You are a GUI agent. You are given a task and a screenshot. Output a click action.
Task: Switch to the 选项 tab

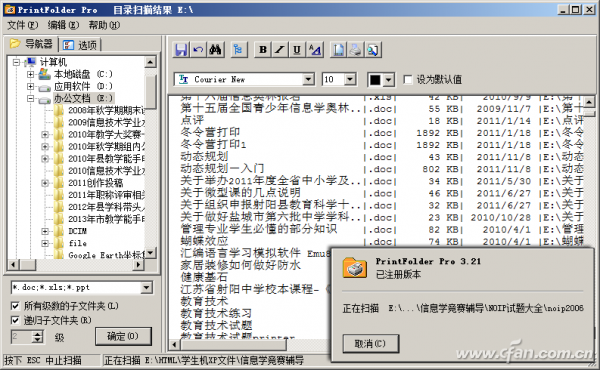80,45
